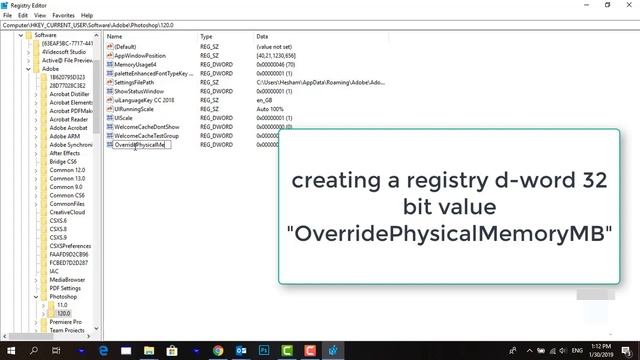Select the WelcomeCacheDontShow value name
The width and height of the screenshot is (640, 360).
point(147,127)
